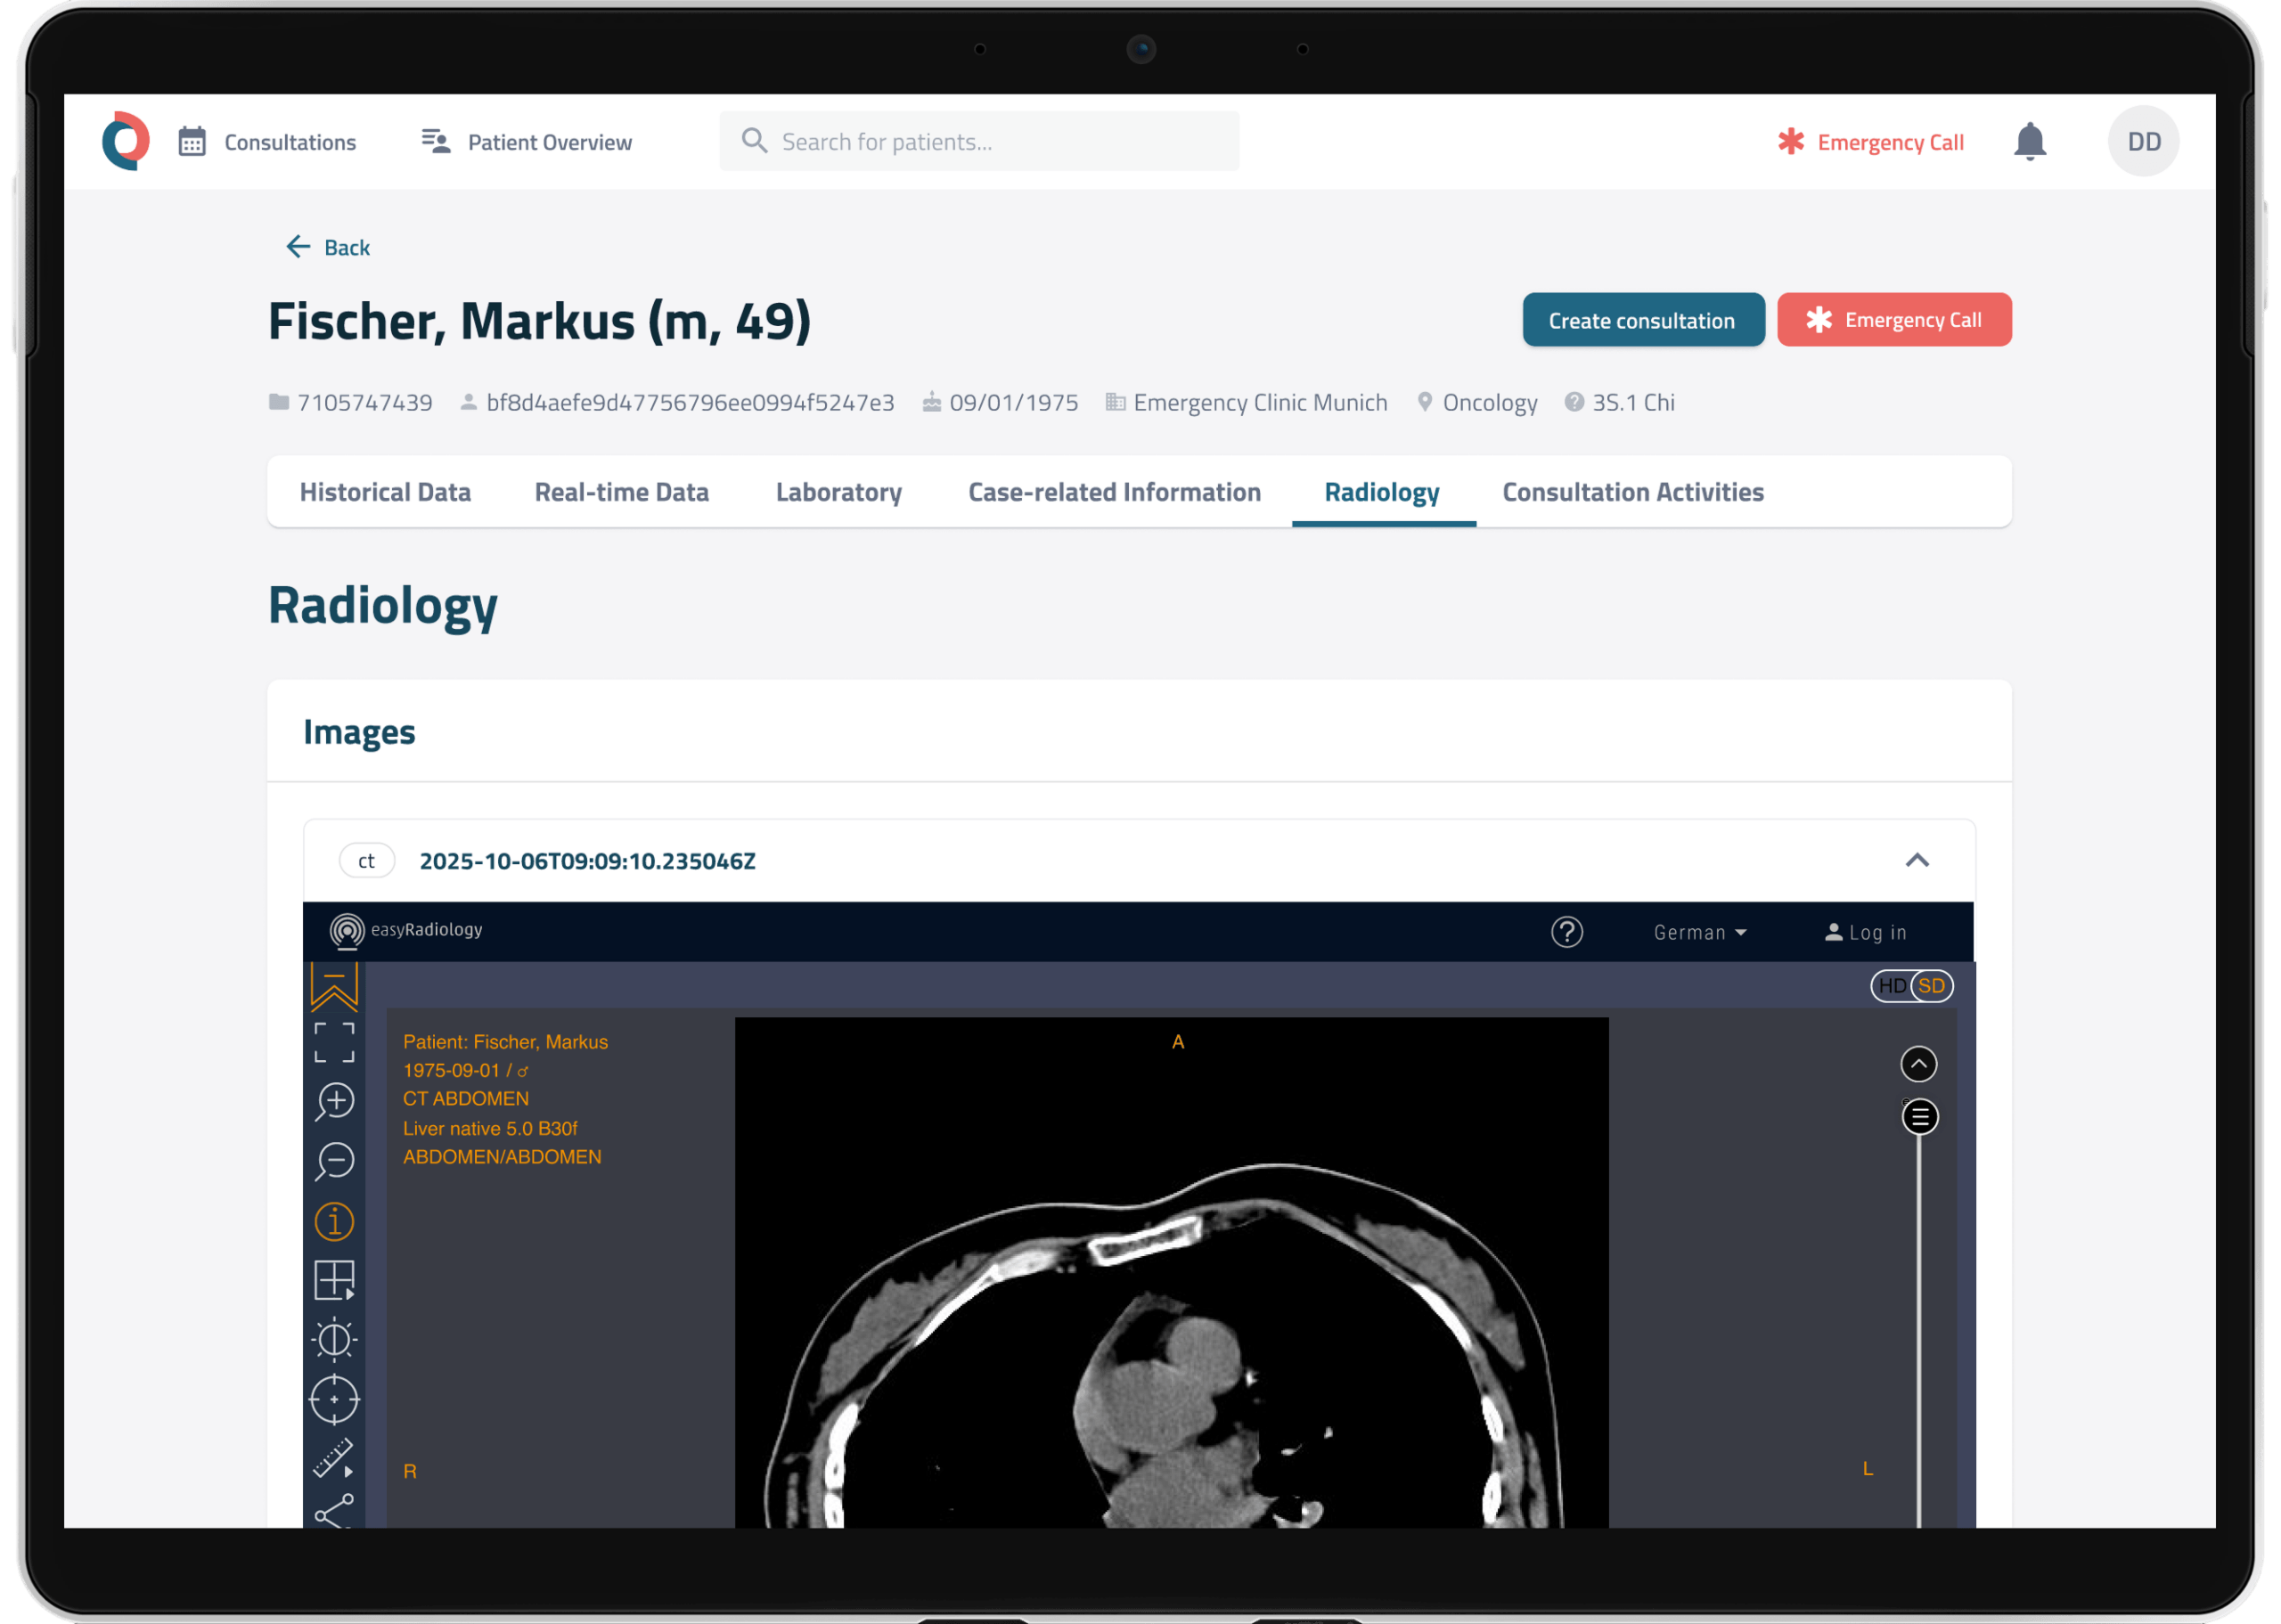2281x1624 pixels.
Task: Click the CT abdomen scan image
Action: tap(1171, 1272)
